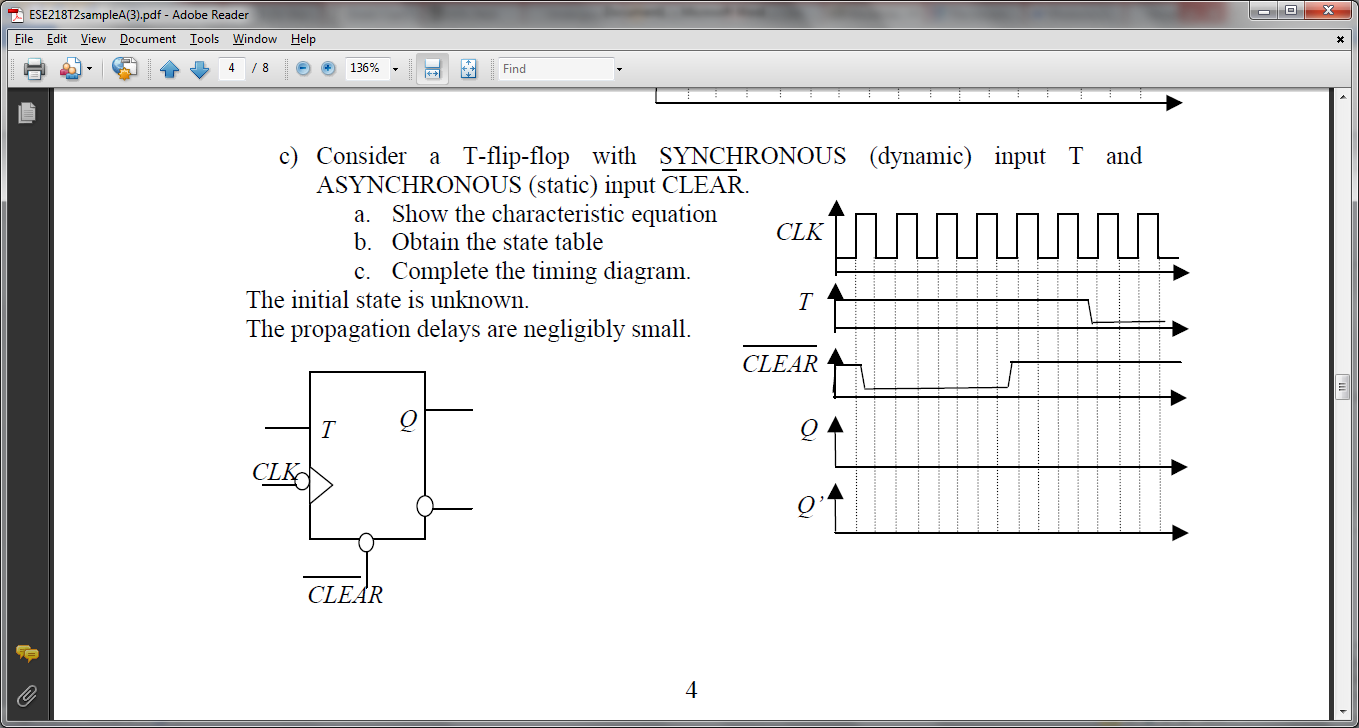This screenshot has width=1359, height=728.
Task: Open the Comments panel
Action: point(27,655)
